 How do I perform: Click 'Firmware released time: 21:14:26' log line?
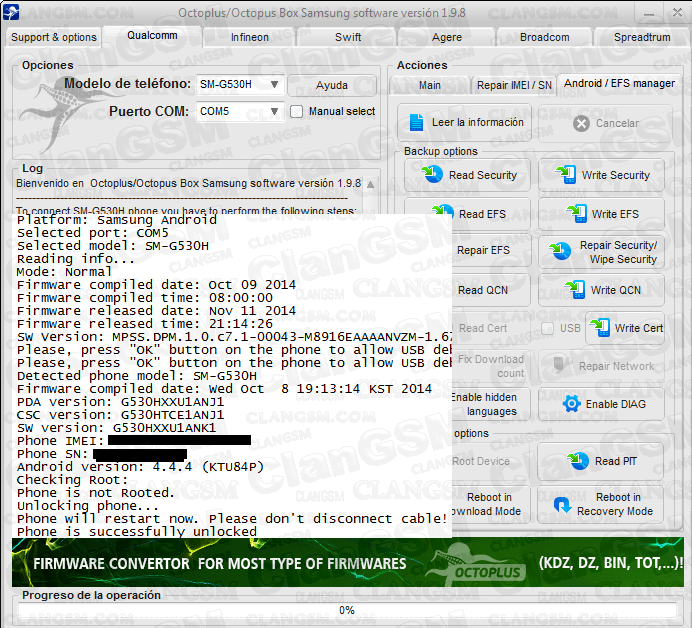coord(145,323)
